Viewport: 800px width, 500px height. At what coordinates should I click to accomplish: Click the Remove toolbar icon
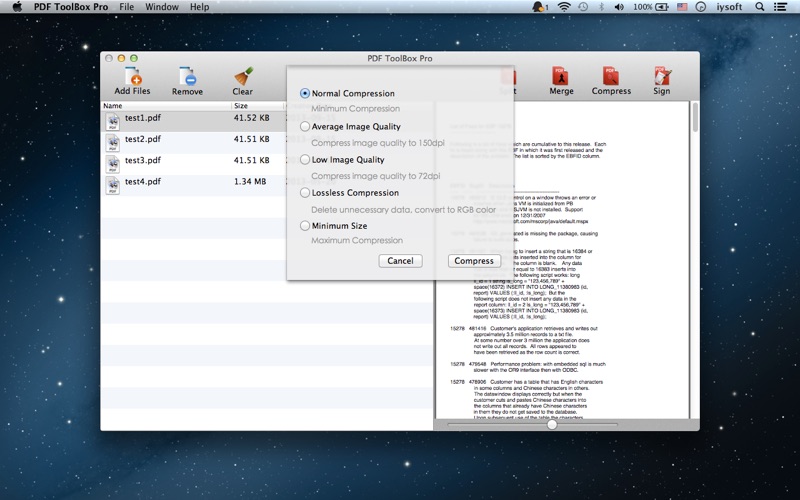(x=187, y=77)
